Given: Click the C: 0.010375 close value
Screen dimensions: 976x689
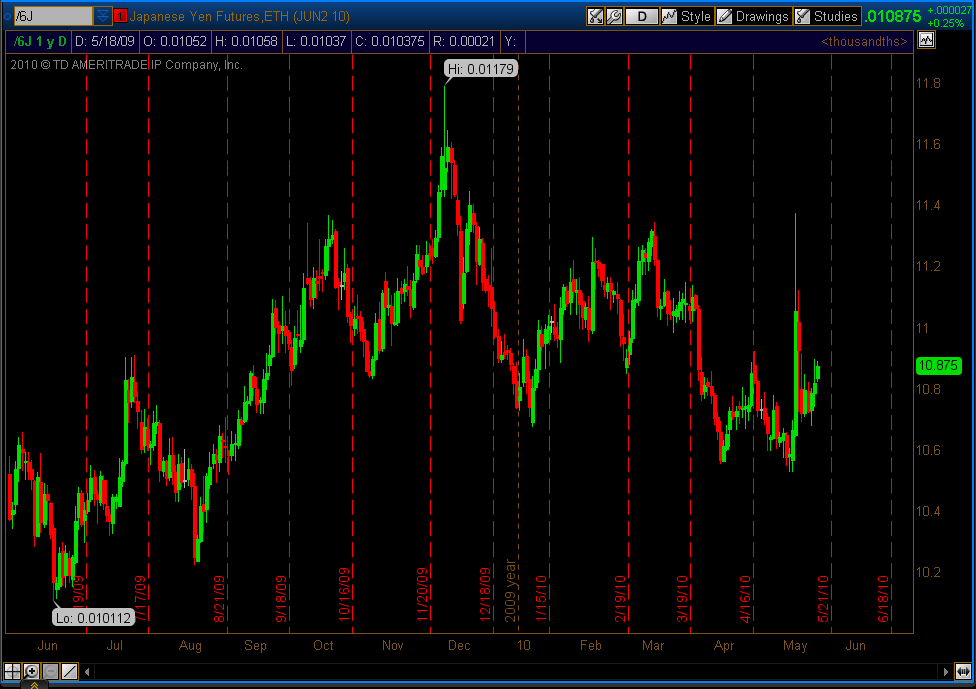Looking at the screenshot, I should 390,42.
